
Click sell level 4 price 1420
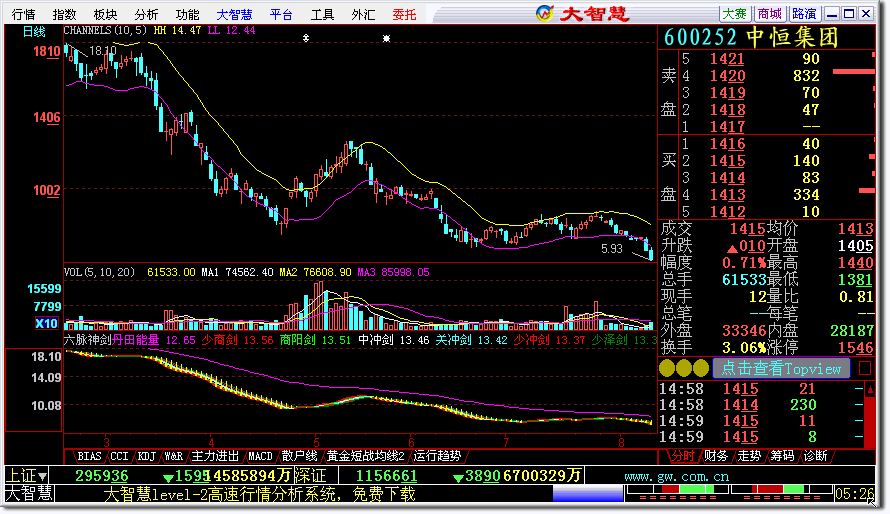(727, 75)
